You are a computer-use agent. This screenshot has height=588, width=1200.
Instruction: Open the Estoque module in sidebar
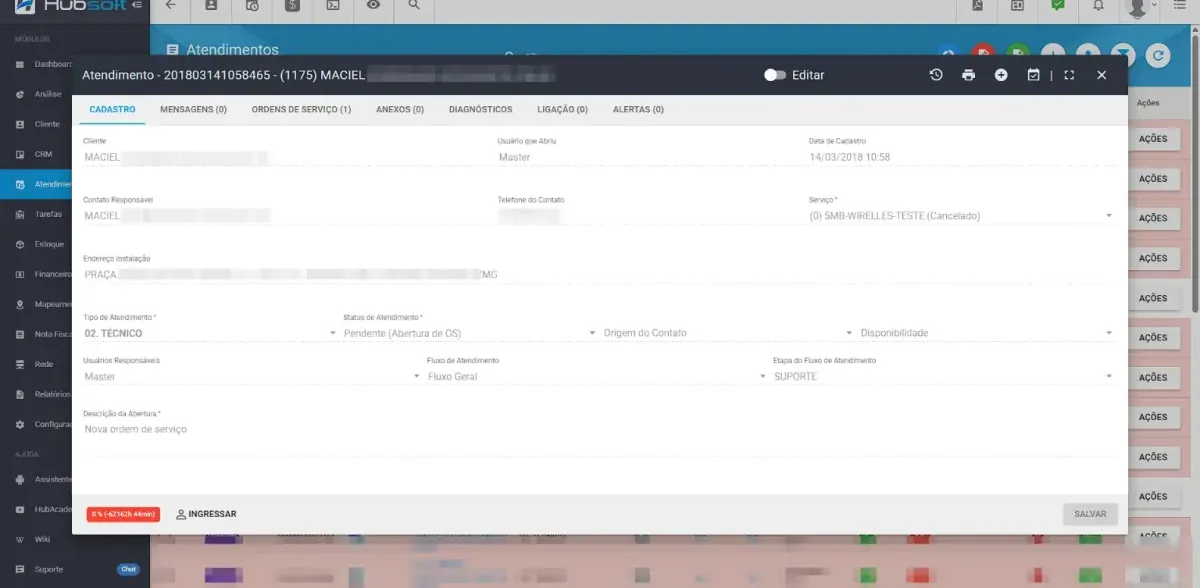point(40,244)
